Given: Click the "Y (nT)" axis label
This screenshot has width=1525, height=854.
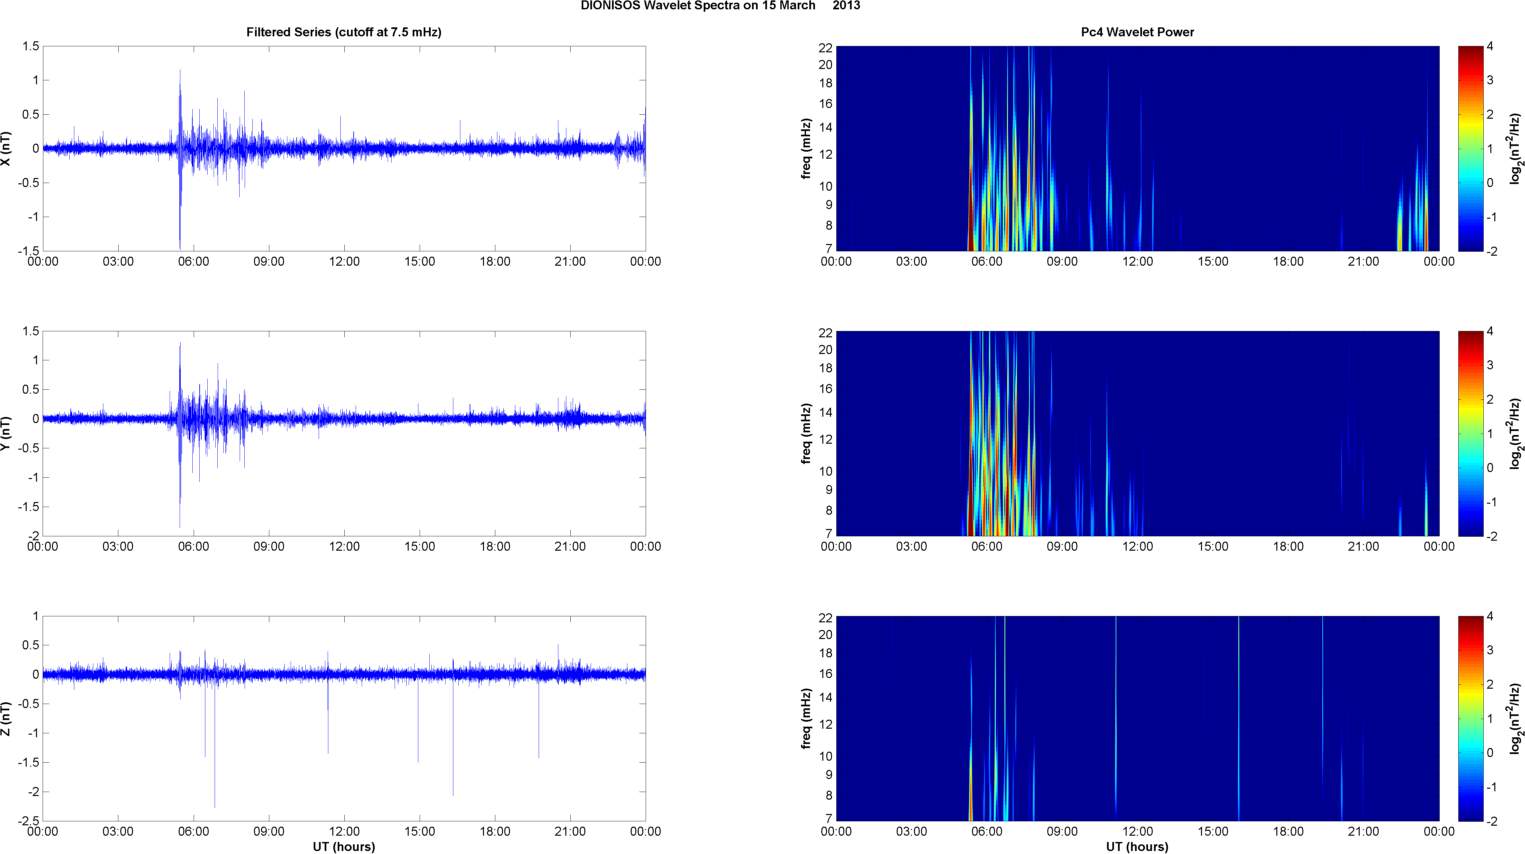Looking at the screenshot, I should tap(6, 433).
